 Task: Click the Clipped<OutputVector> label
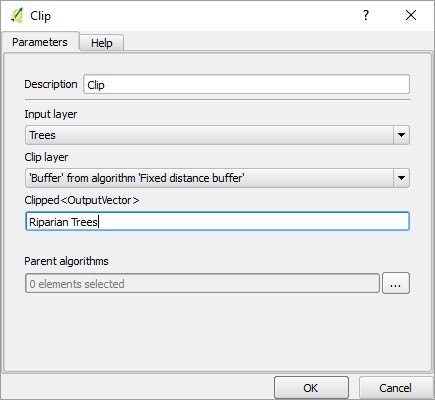(82, 200)
